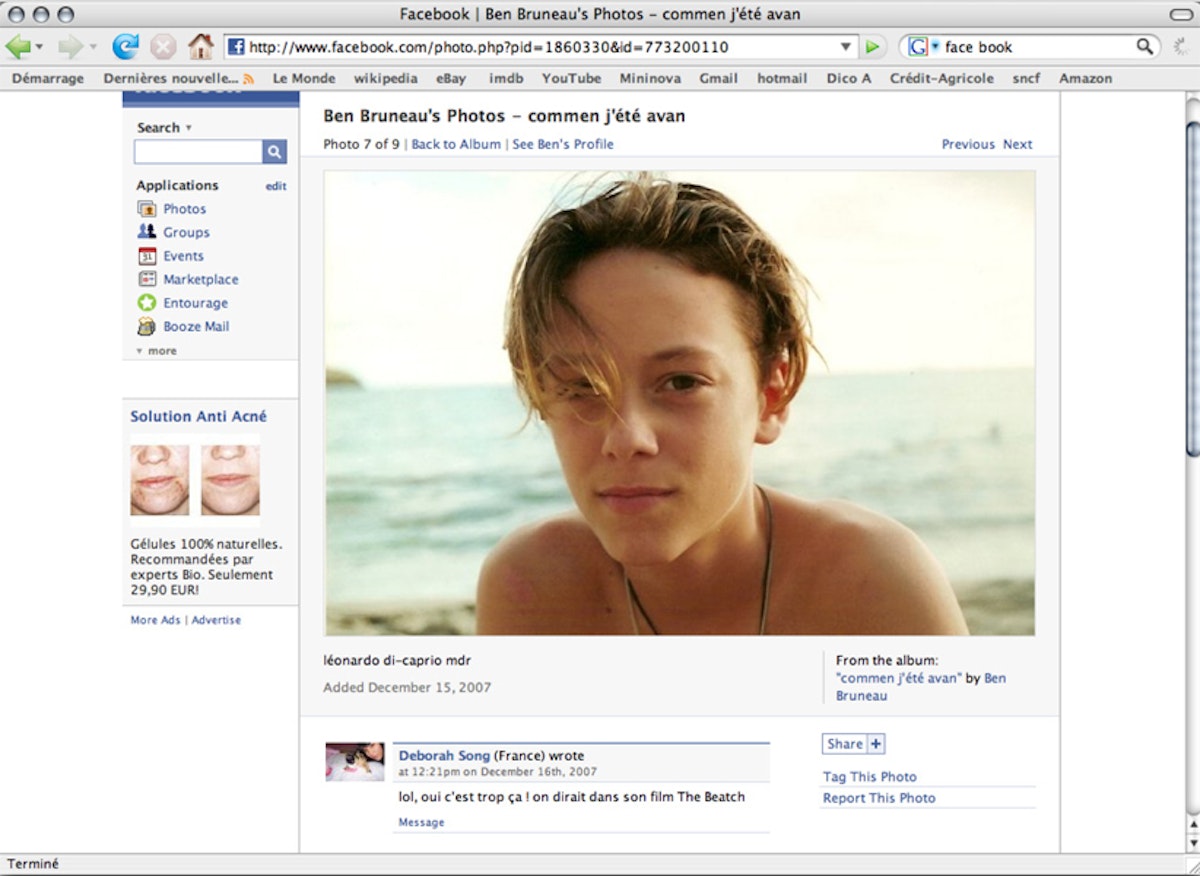1200x876 pixels.
Task: Click the large beach portrait photo
Action: (x=680, y=403)
